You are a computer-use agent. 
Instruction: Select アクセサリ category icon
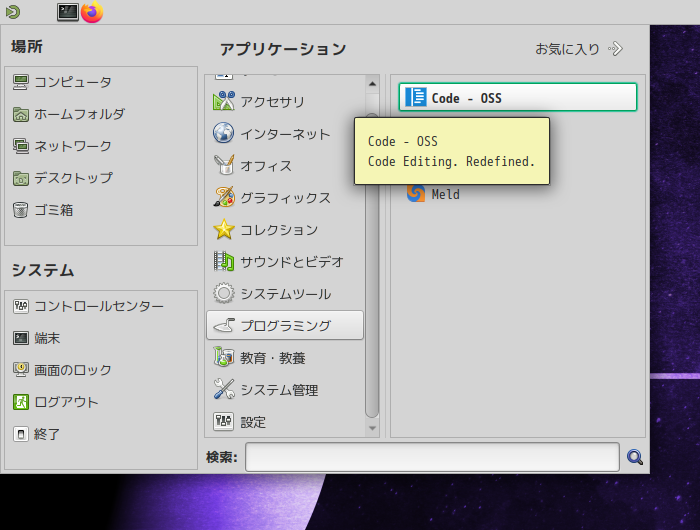[x=224, y=101]
